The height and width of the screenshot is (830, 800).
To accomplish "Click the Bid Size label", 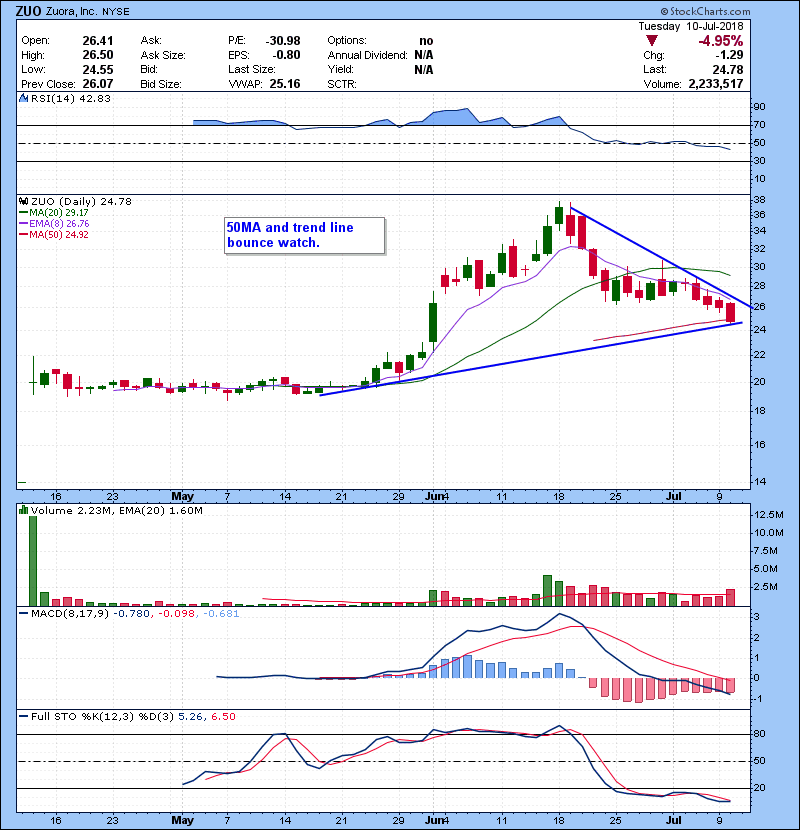I will click(x=161, y=84).
